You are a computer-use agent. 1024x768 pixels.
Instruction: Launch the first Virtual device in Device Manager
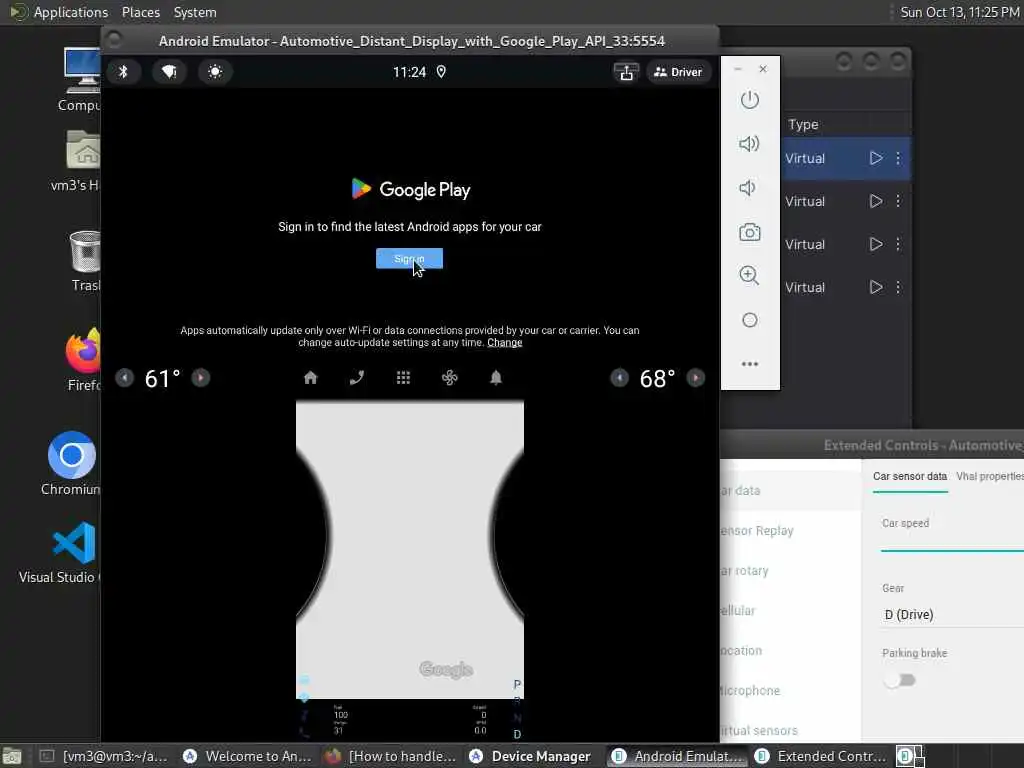pyautogui.click(x=876, y=158)
